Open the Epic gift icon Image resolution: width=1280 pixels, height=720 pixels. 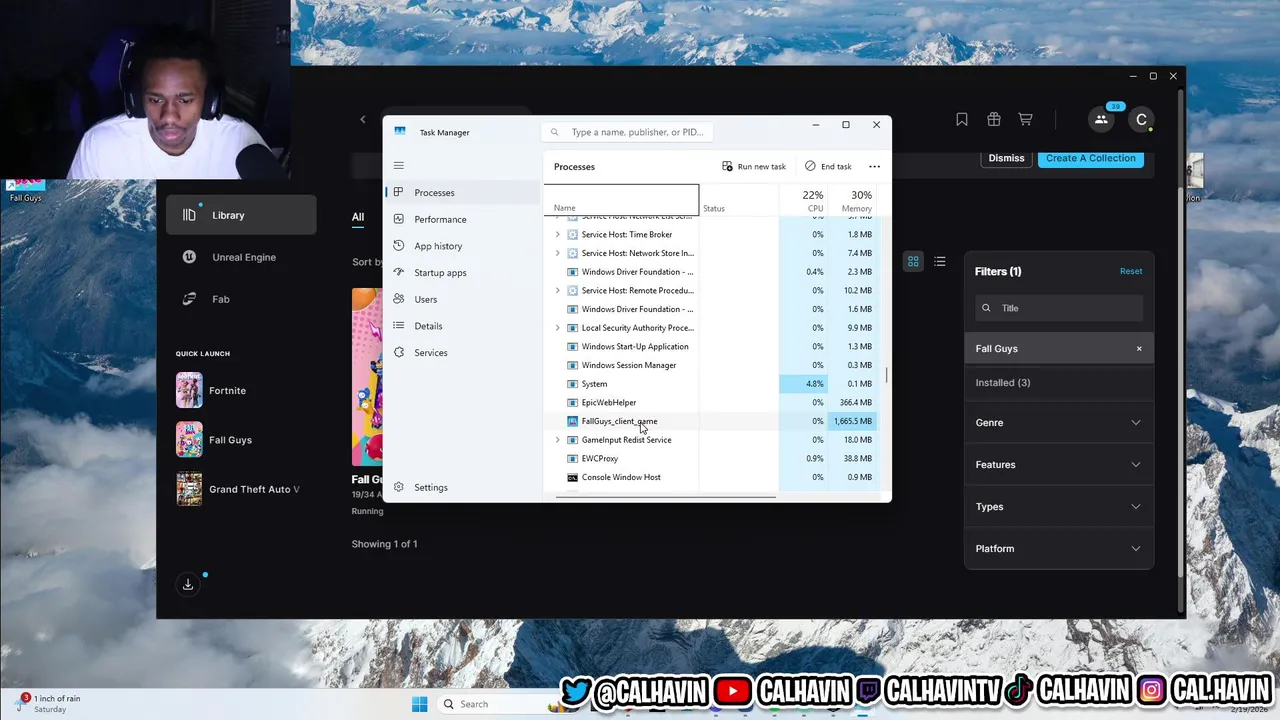coord(994,119)
